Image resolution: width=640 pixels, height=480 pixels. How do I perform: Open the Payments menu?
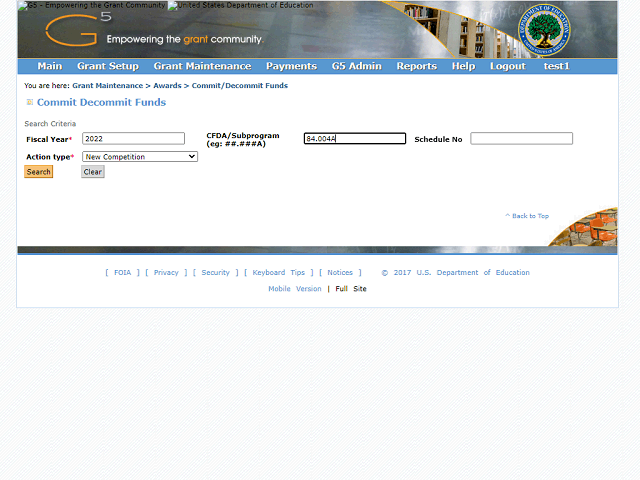291,66
